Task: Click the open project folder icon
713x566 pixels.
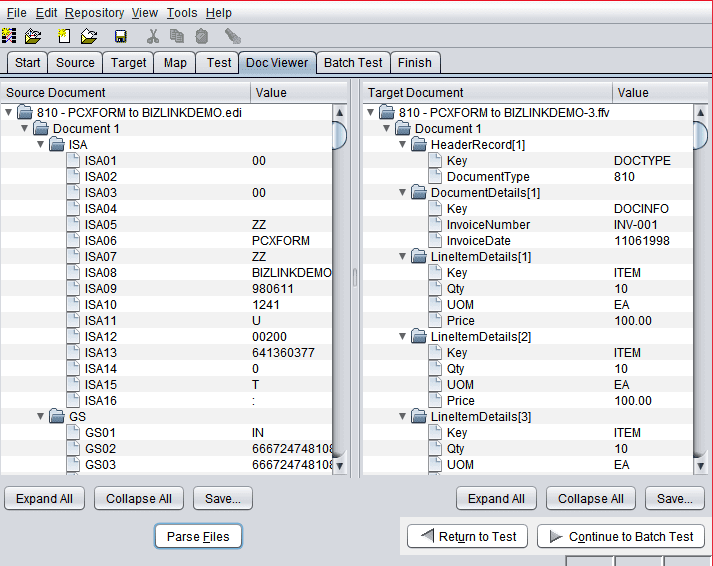Action: [x=34, y=36]
